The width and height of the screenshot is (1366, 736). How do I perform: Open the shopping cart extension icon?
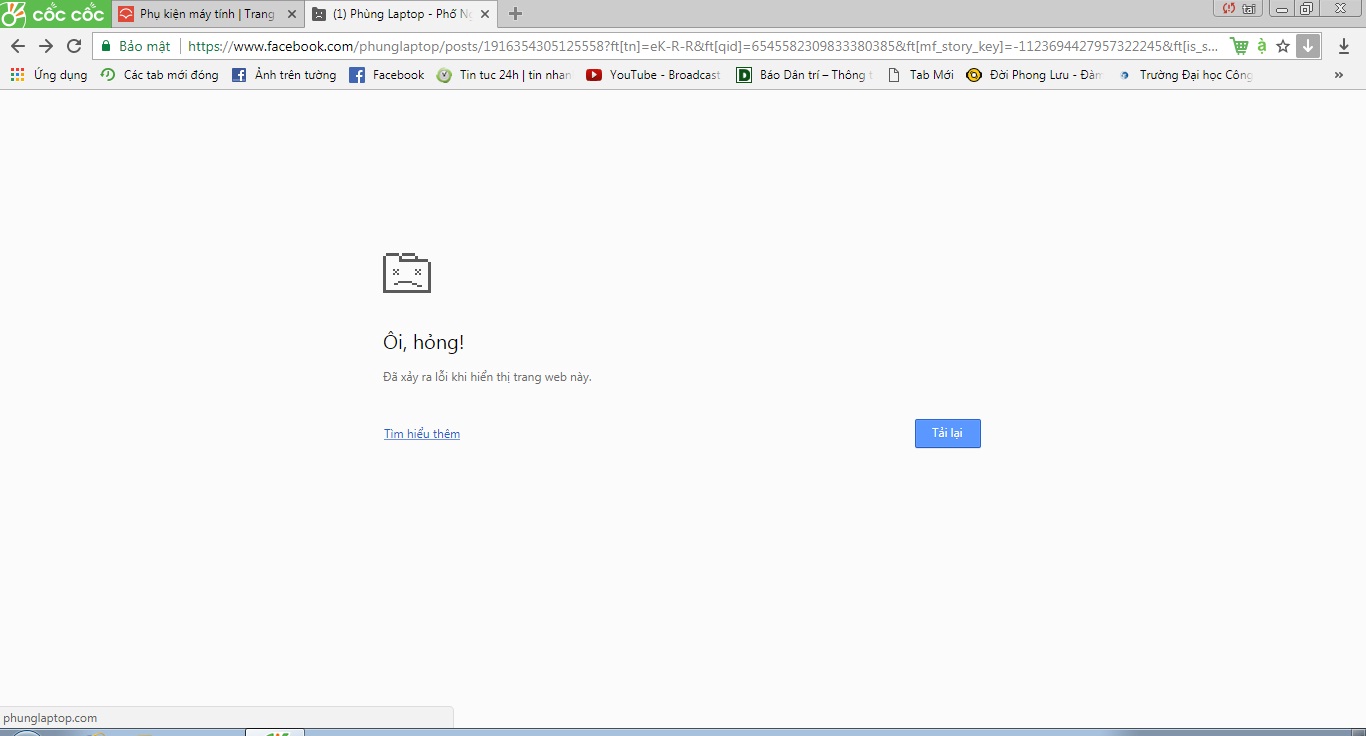(x=1240, y=46)
